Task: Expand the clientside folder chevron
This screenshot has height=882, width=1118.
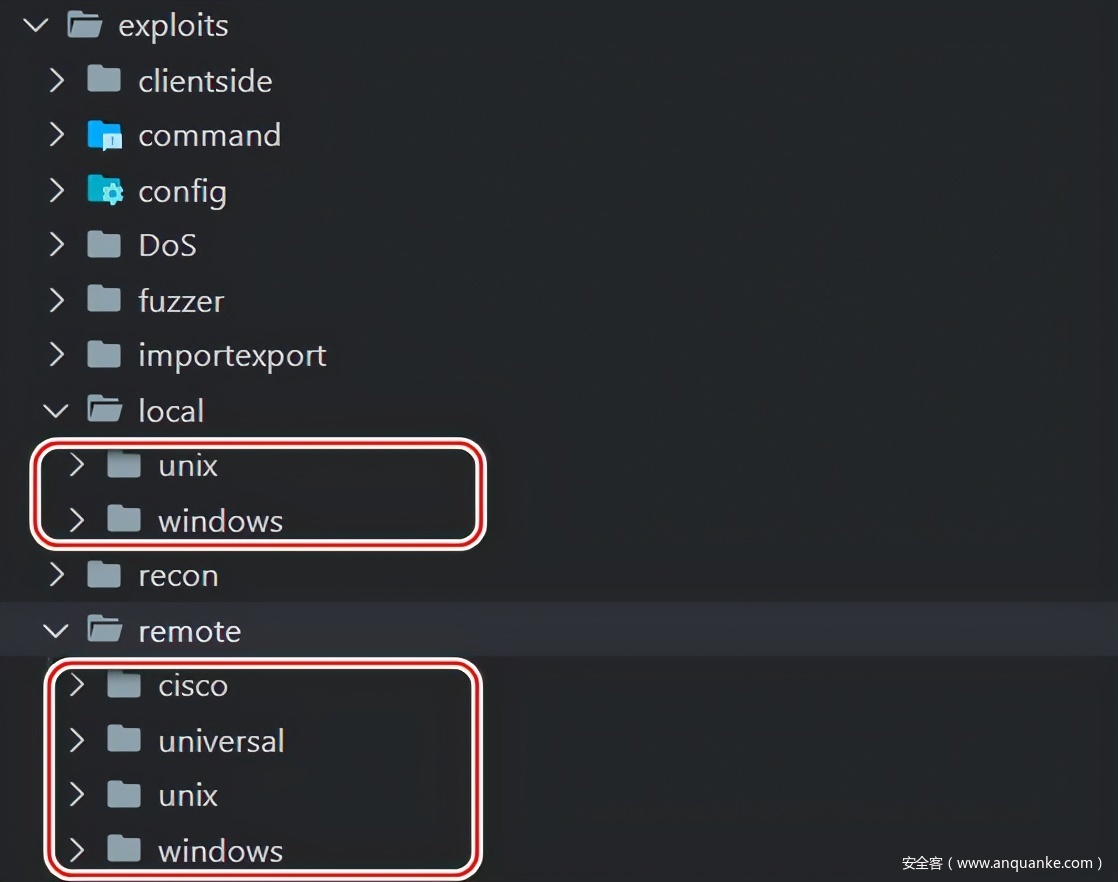Action: (x=57, y=80)
